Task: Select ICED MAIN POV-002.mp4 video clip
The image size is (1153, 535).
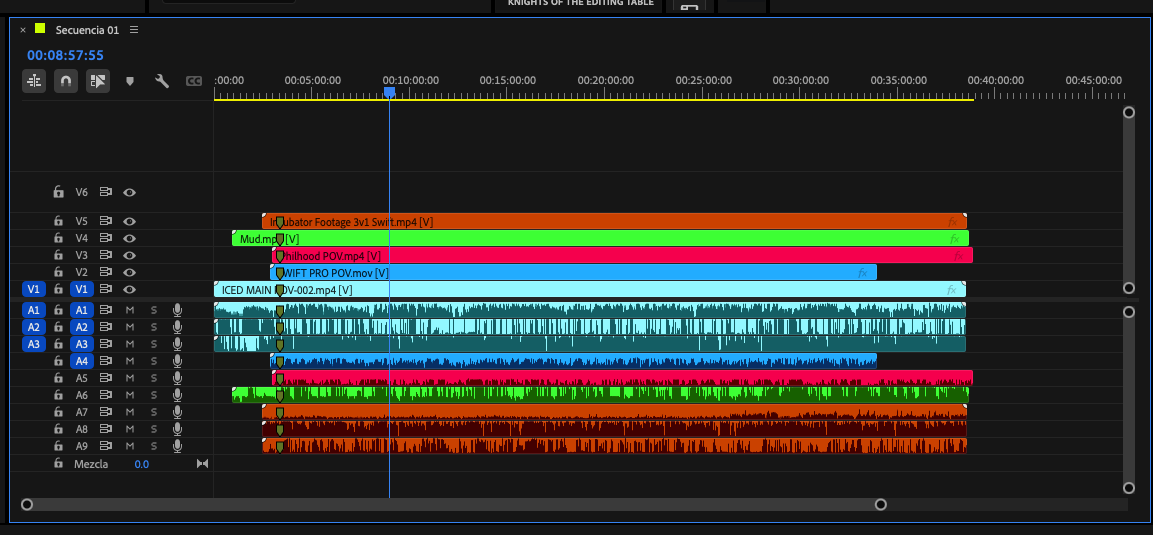Action: coord(590,289)
